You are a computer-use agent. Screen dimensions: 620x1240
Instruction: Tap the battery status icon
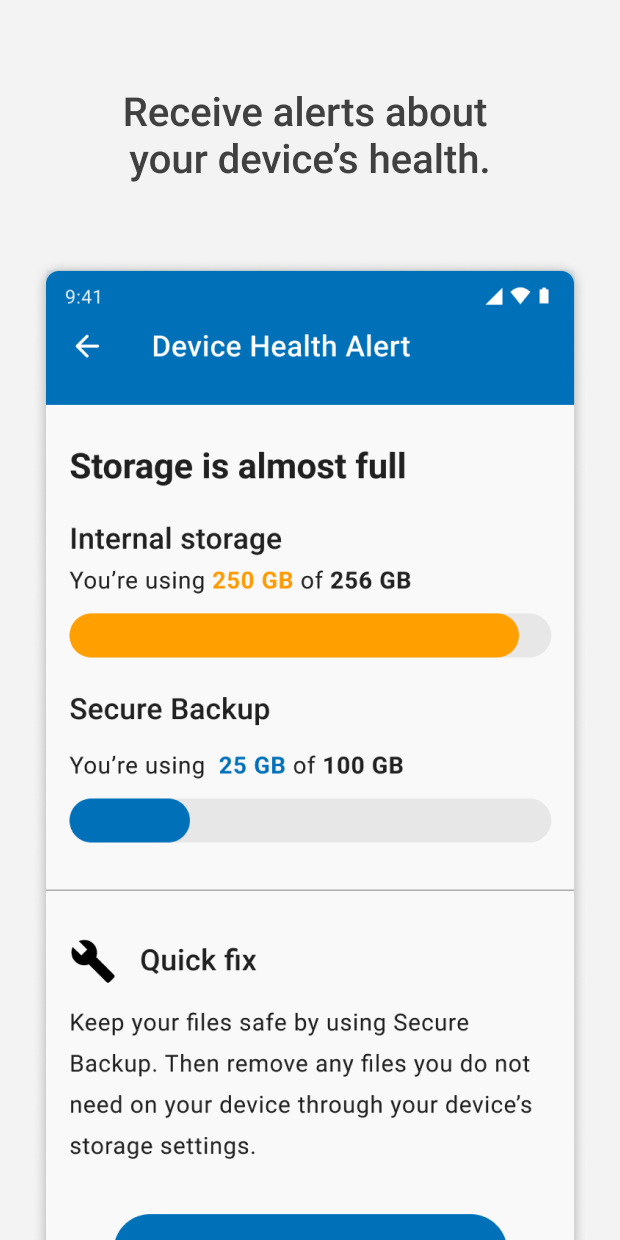(x=544, y=296)
